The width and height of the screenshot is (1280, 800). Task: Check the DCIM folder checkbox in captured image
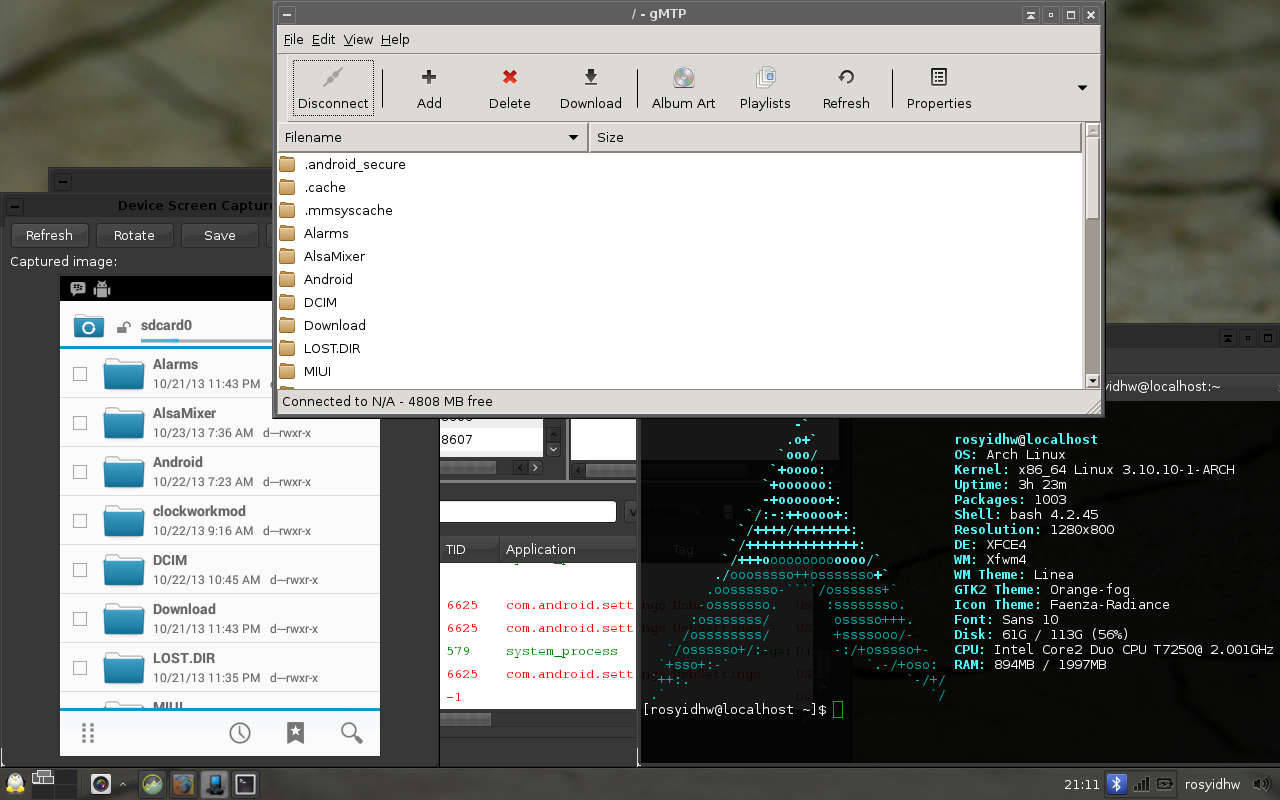coord(80,570)
